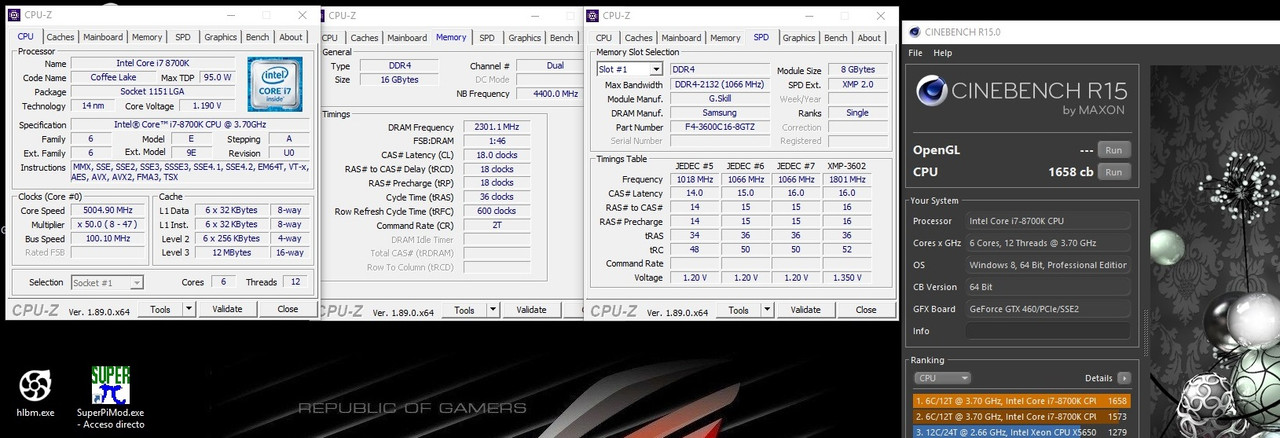Viewport: 1280px width, 438px height.
Task: Open Caches tab in the Memory window
Action: tap(365, 38)
